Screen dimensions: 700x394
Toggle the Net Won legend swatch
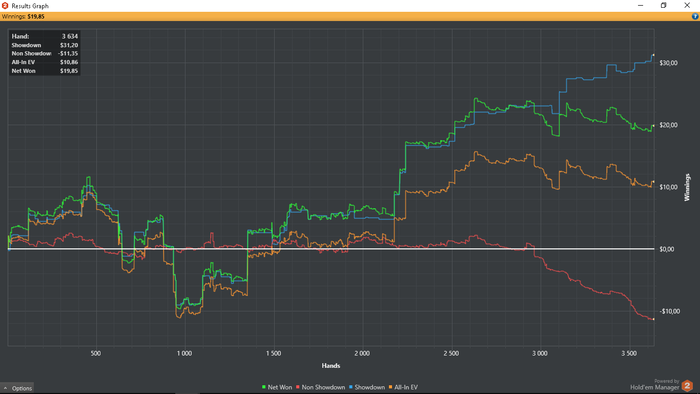coord(264,387)
